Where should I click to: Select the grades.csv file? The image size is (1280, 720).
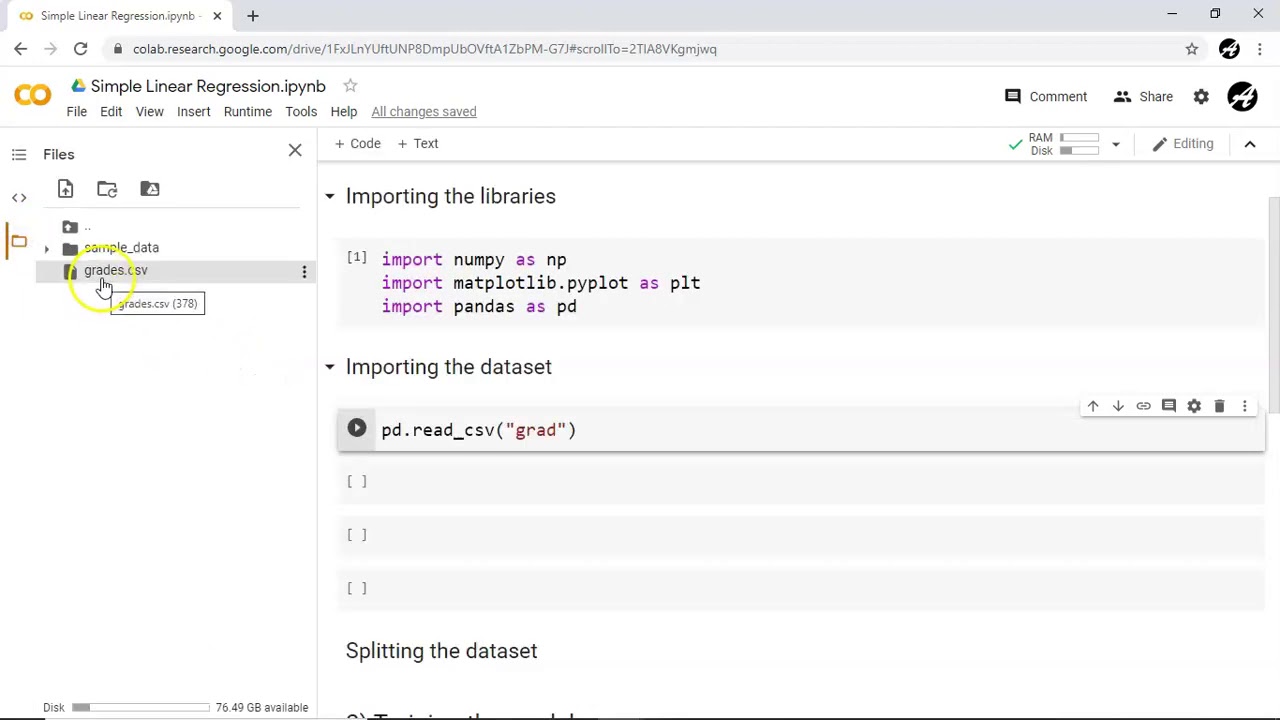click(x=115, y=270)
